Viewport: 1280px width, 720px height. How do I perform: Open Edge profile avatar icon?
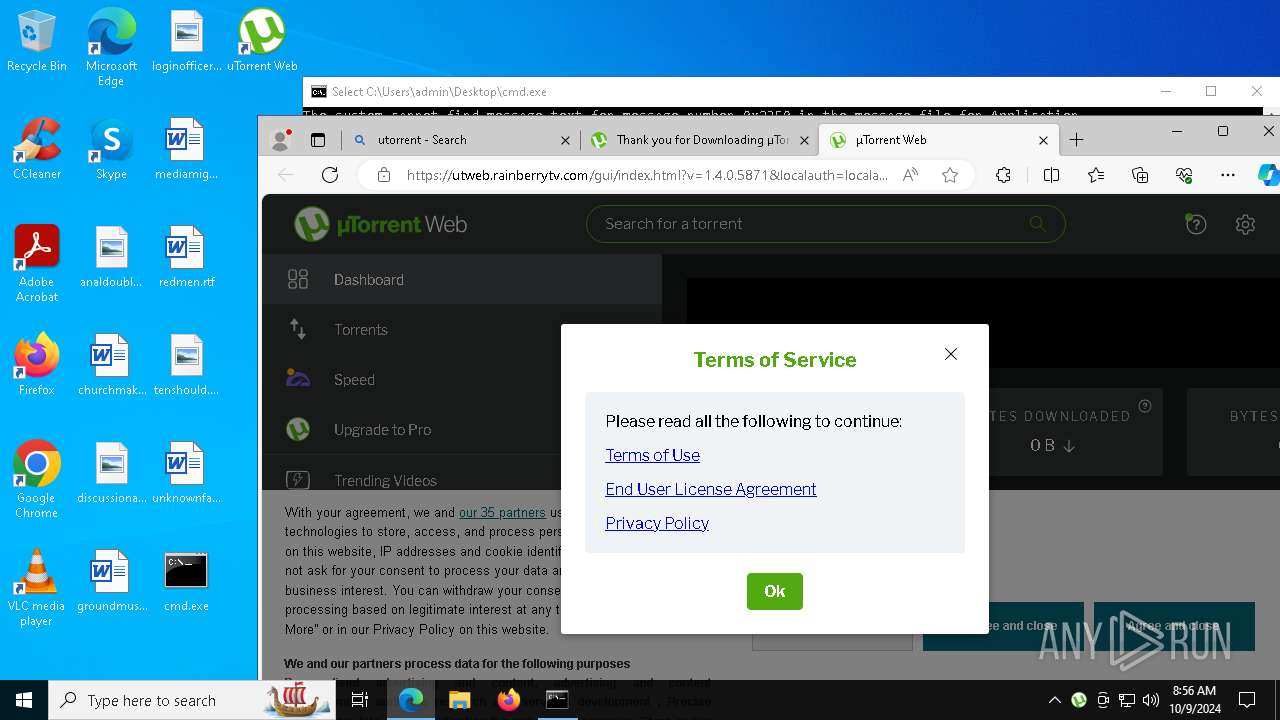(x=281, y=141)
